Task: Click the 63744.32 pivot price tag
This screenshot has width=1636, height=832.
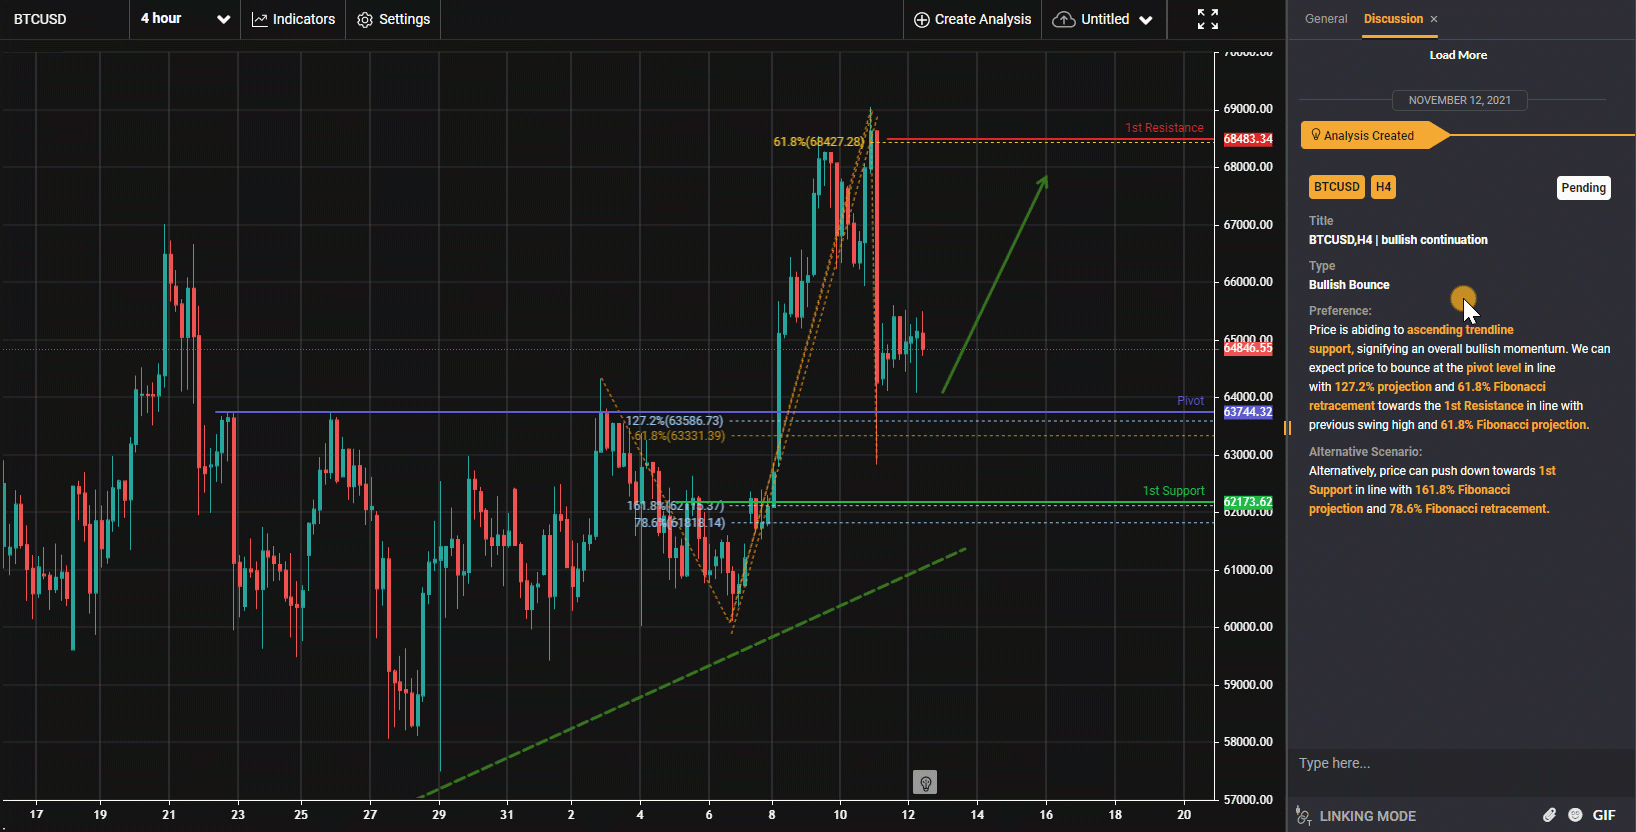Action: point(1248,412)
